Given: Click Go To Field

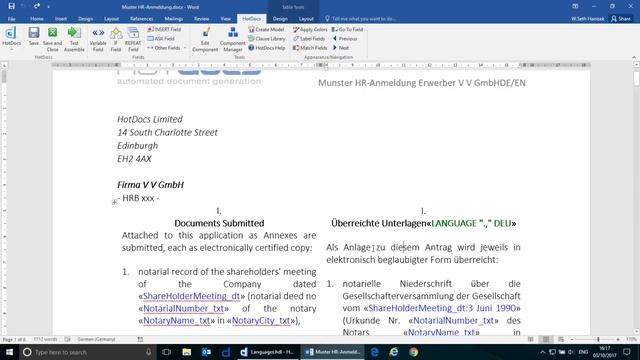Looking at the screenshot, I should tap(347, 29).
